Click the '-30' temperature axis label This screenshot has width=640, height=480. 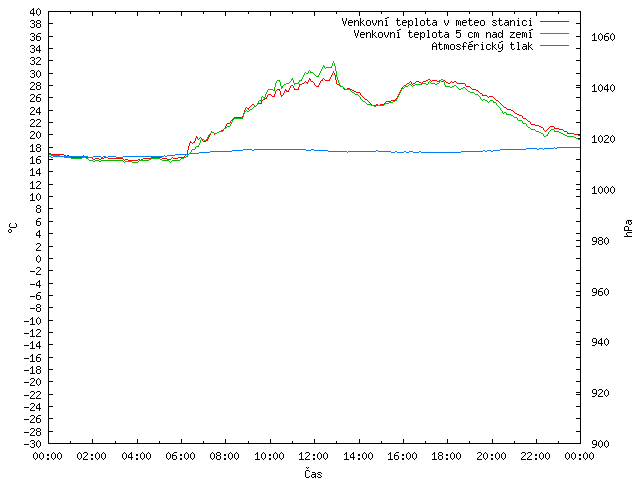(x=33, y=444)
